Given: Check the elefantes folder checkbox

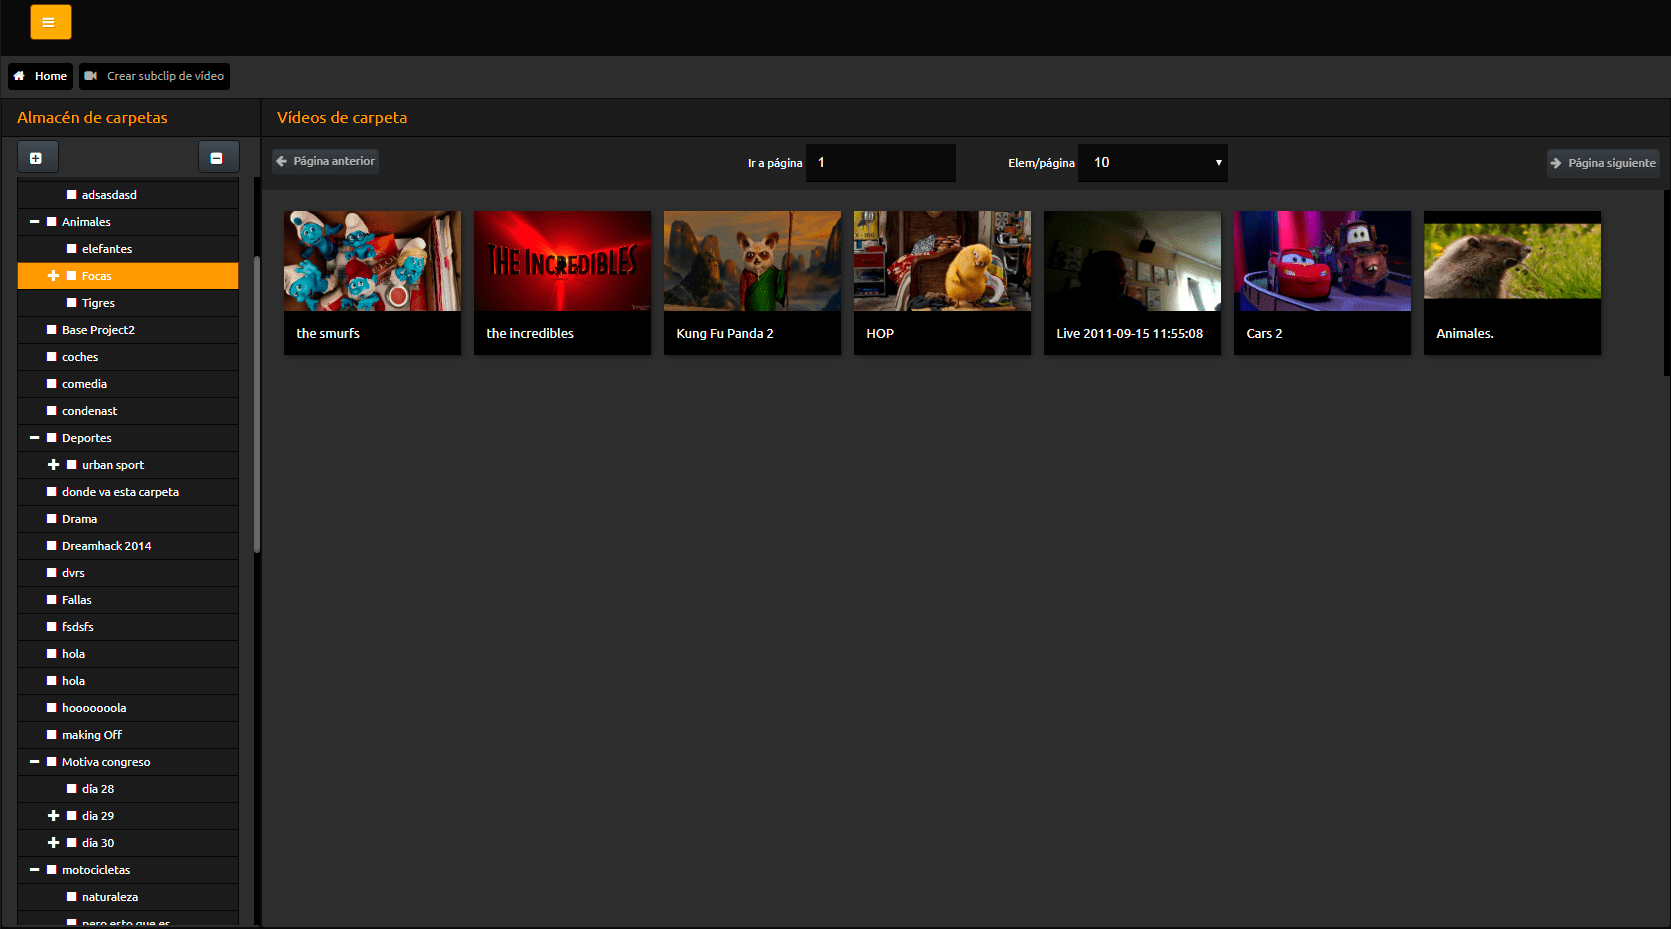Looking at the screenshot, I should pyautogui.click(x=72, y=249).
